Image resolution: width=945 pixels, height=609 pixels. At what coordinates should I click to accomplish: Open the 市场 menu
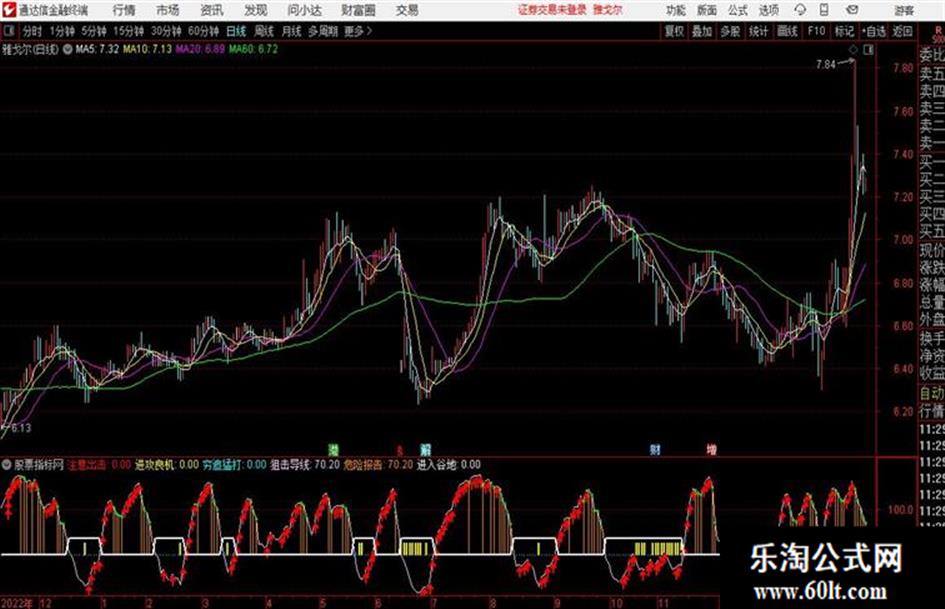(x=168, y=10)
